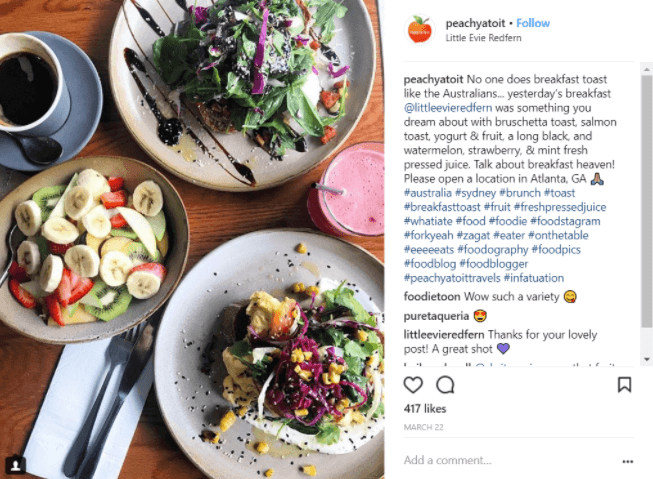
Task: Like the post with the heart icon
Action: click(413, 385)
